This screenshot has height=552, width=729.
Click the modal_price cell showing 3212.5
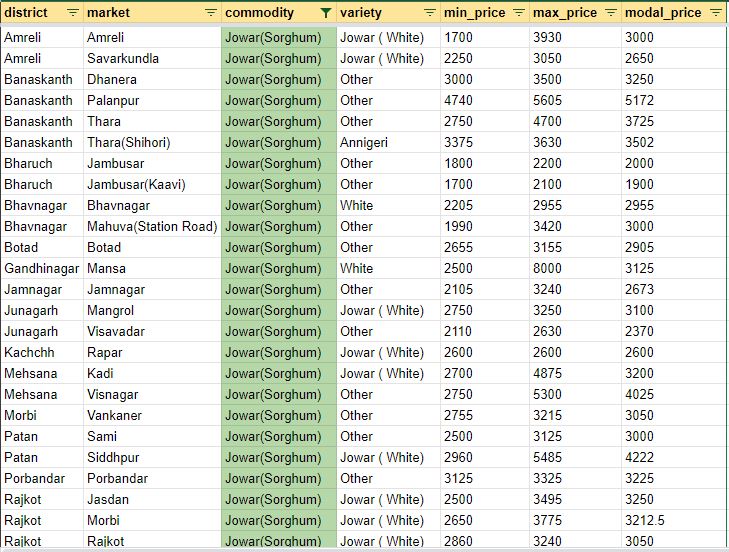pyautogui.click(x=645, y=520)
